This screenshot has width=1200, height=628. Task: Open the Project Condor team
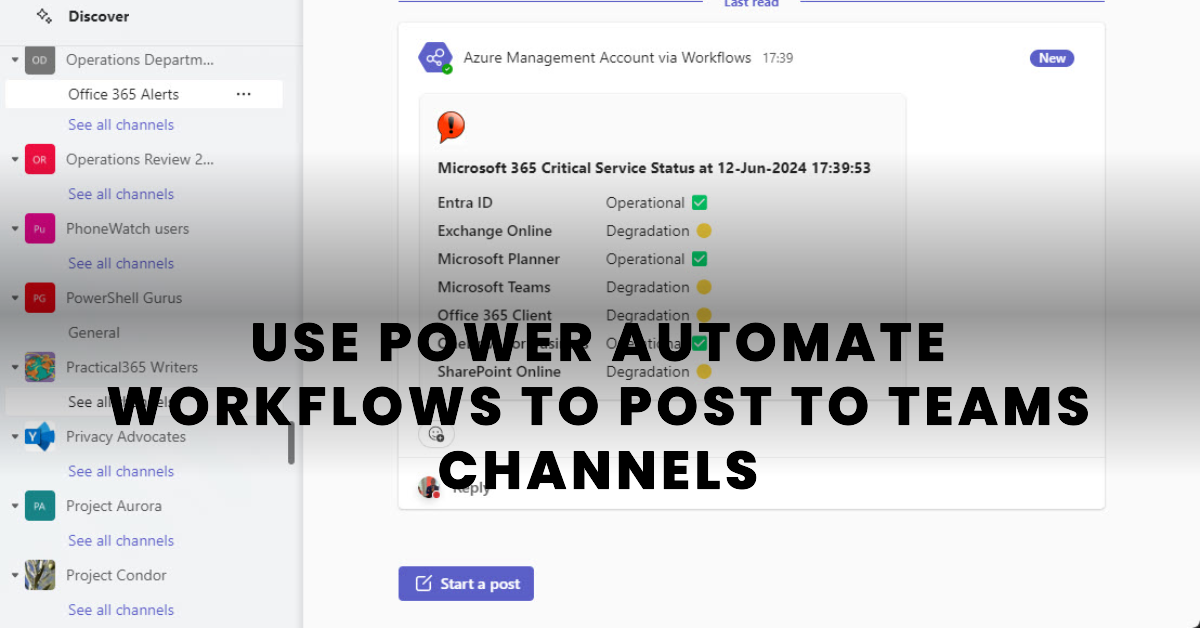(116, 575)
